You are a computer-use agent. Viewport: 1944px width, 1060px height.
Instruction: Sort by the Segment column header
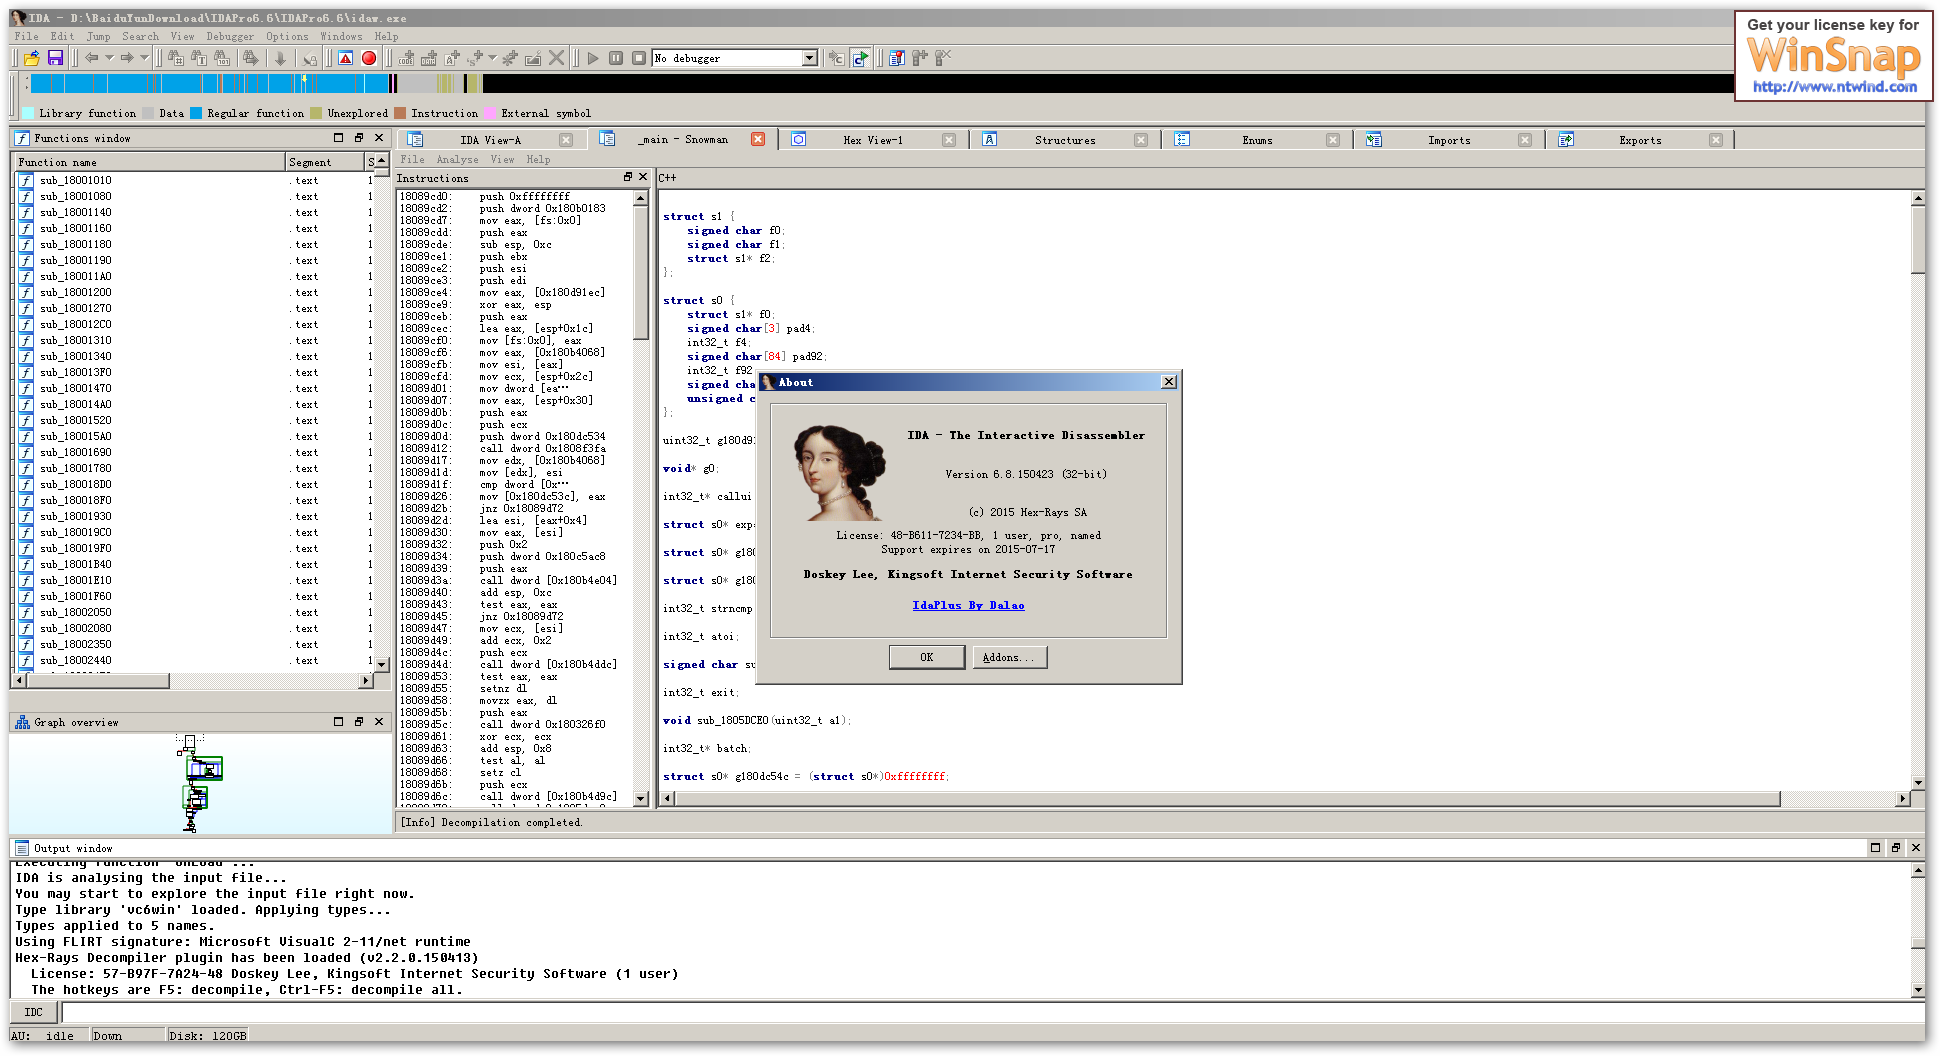pos(325,162)
